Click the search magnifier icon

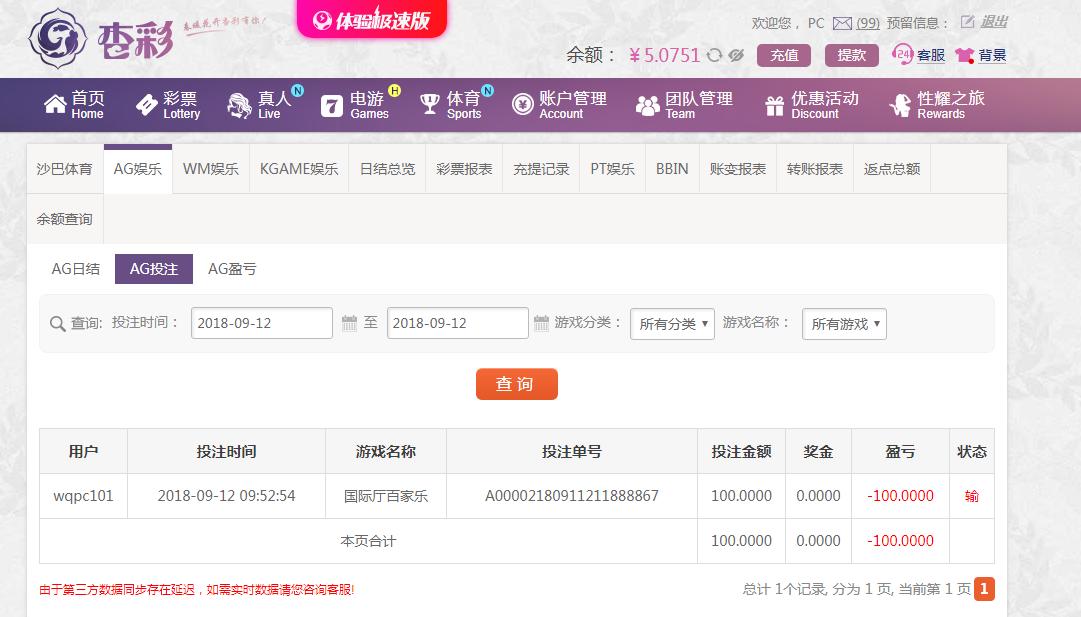pyautogui.click(x=57, y=323)
